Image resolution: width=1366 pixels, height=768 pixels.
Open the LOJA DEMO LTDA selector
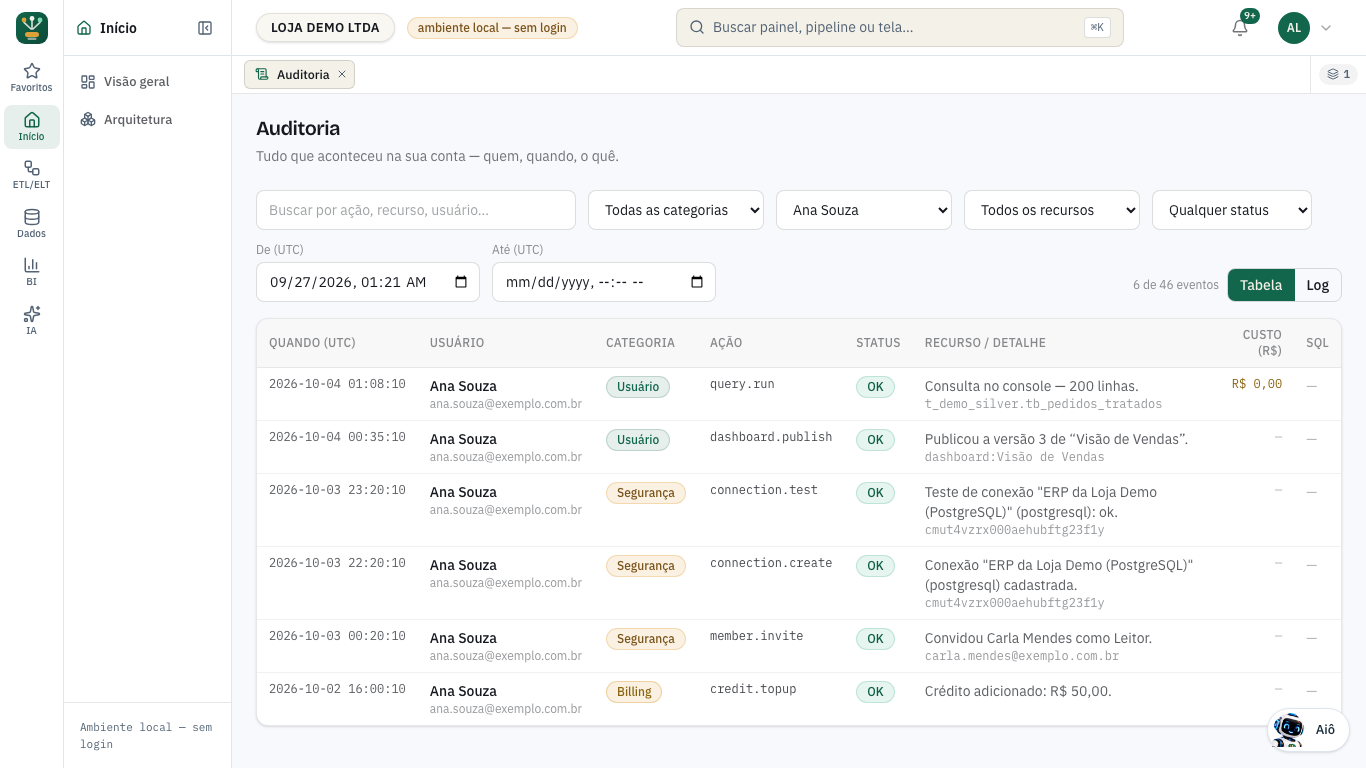point(325,28)
